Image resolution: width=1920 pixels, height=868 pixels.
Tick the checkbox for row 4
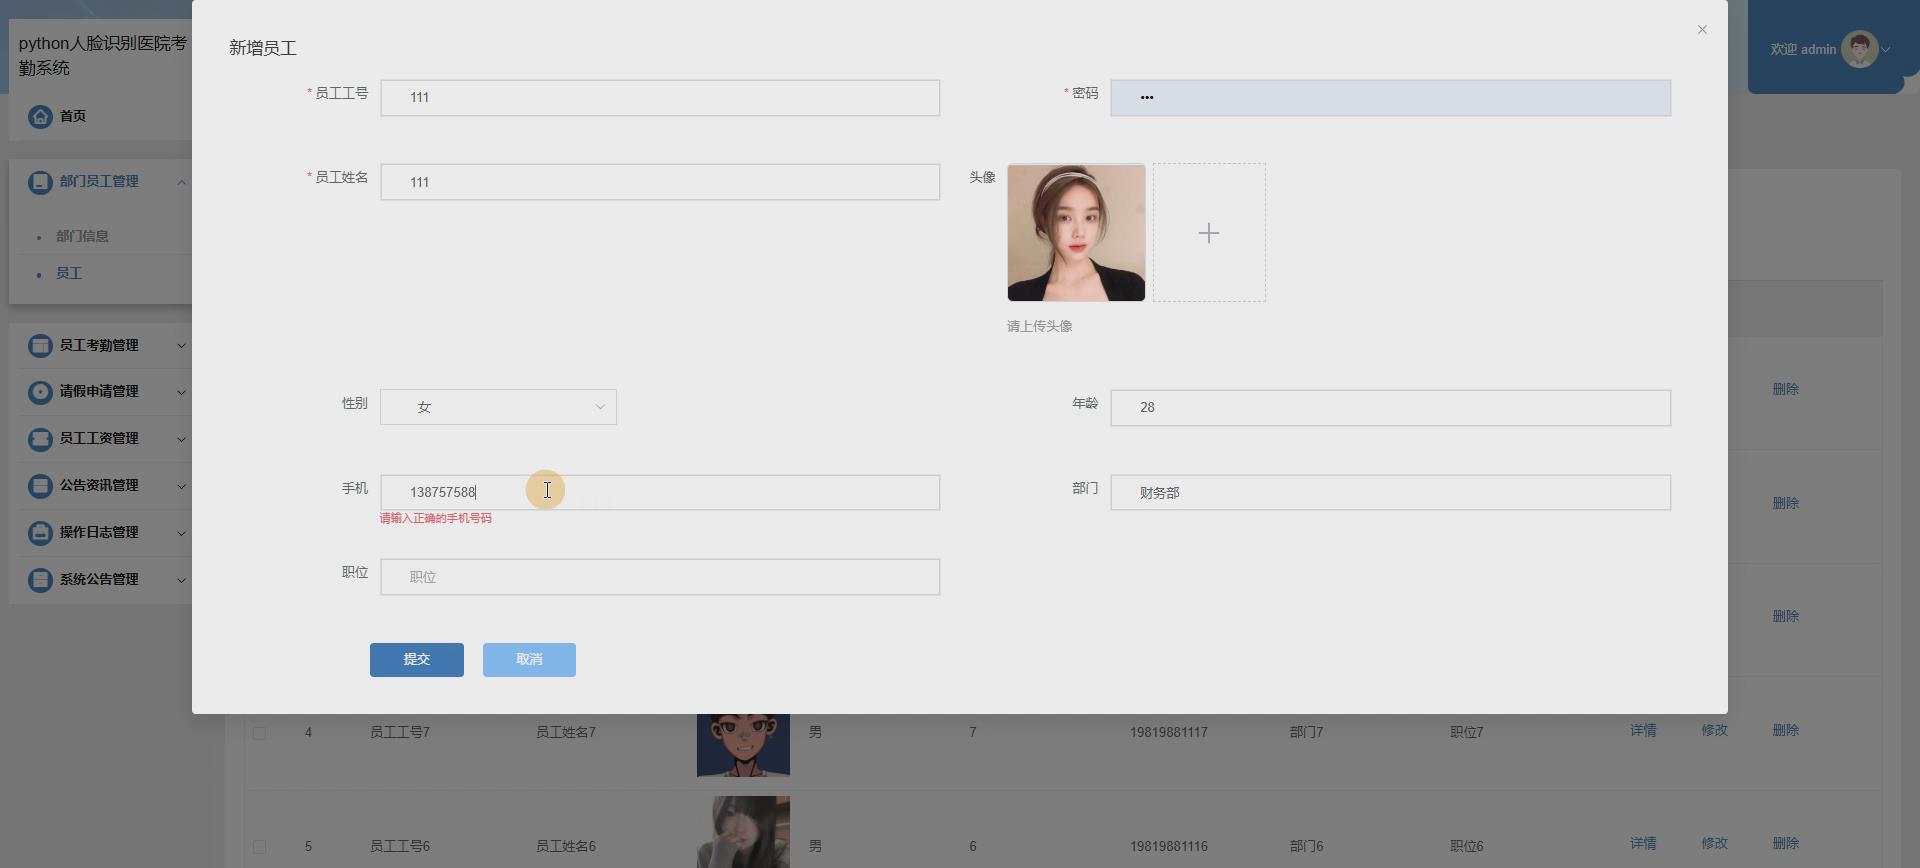coord(259,733)
